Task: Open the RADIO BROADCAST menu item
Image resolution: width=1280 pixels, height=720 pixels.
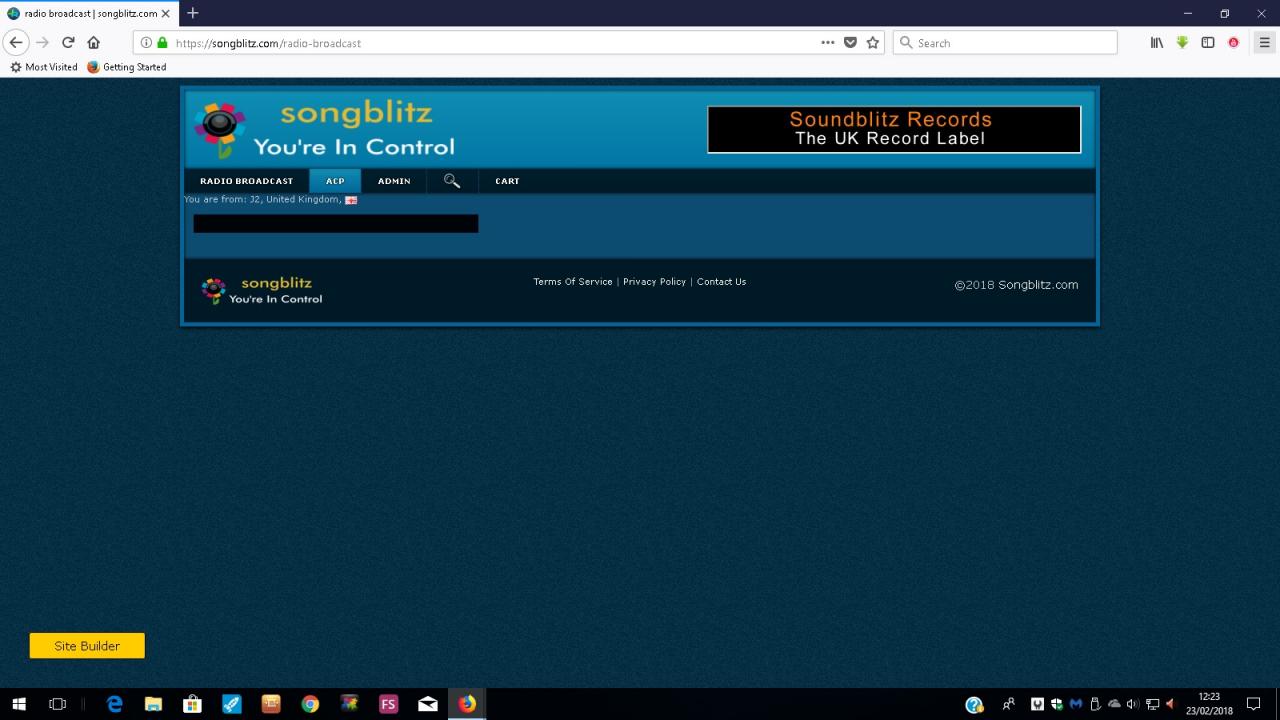Action: pos(246,181)
